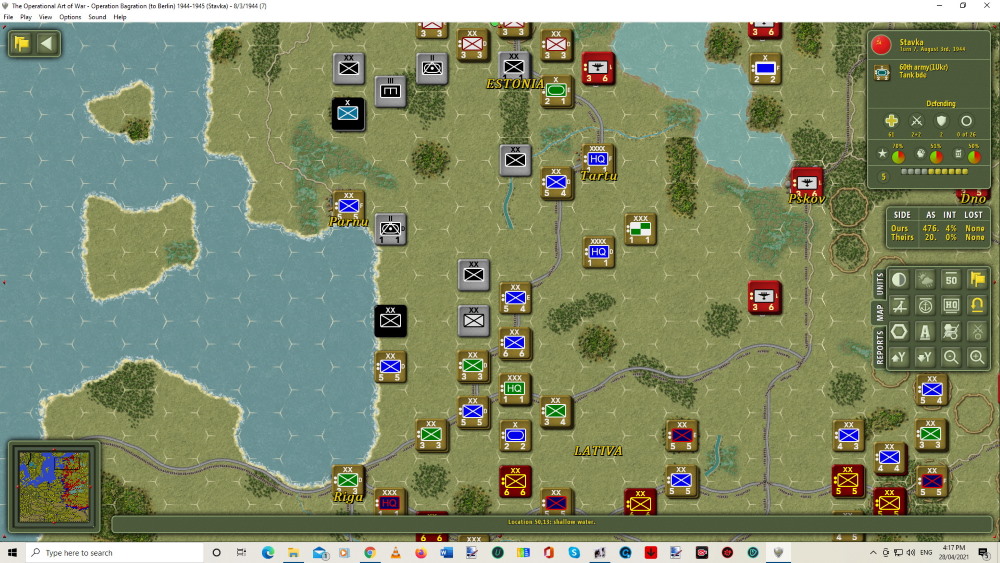Open the Sound menu
The image size is (1000, 563).
coord(97,17)
